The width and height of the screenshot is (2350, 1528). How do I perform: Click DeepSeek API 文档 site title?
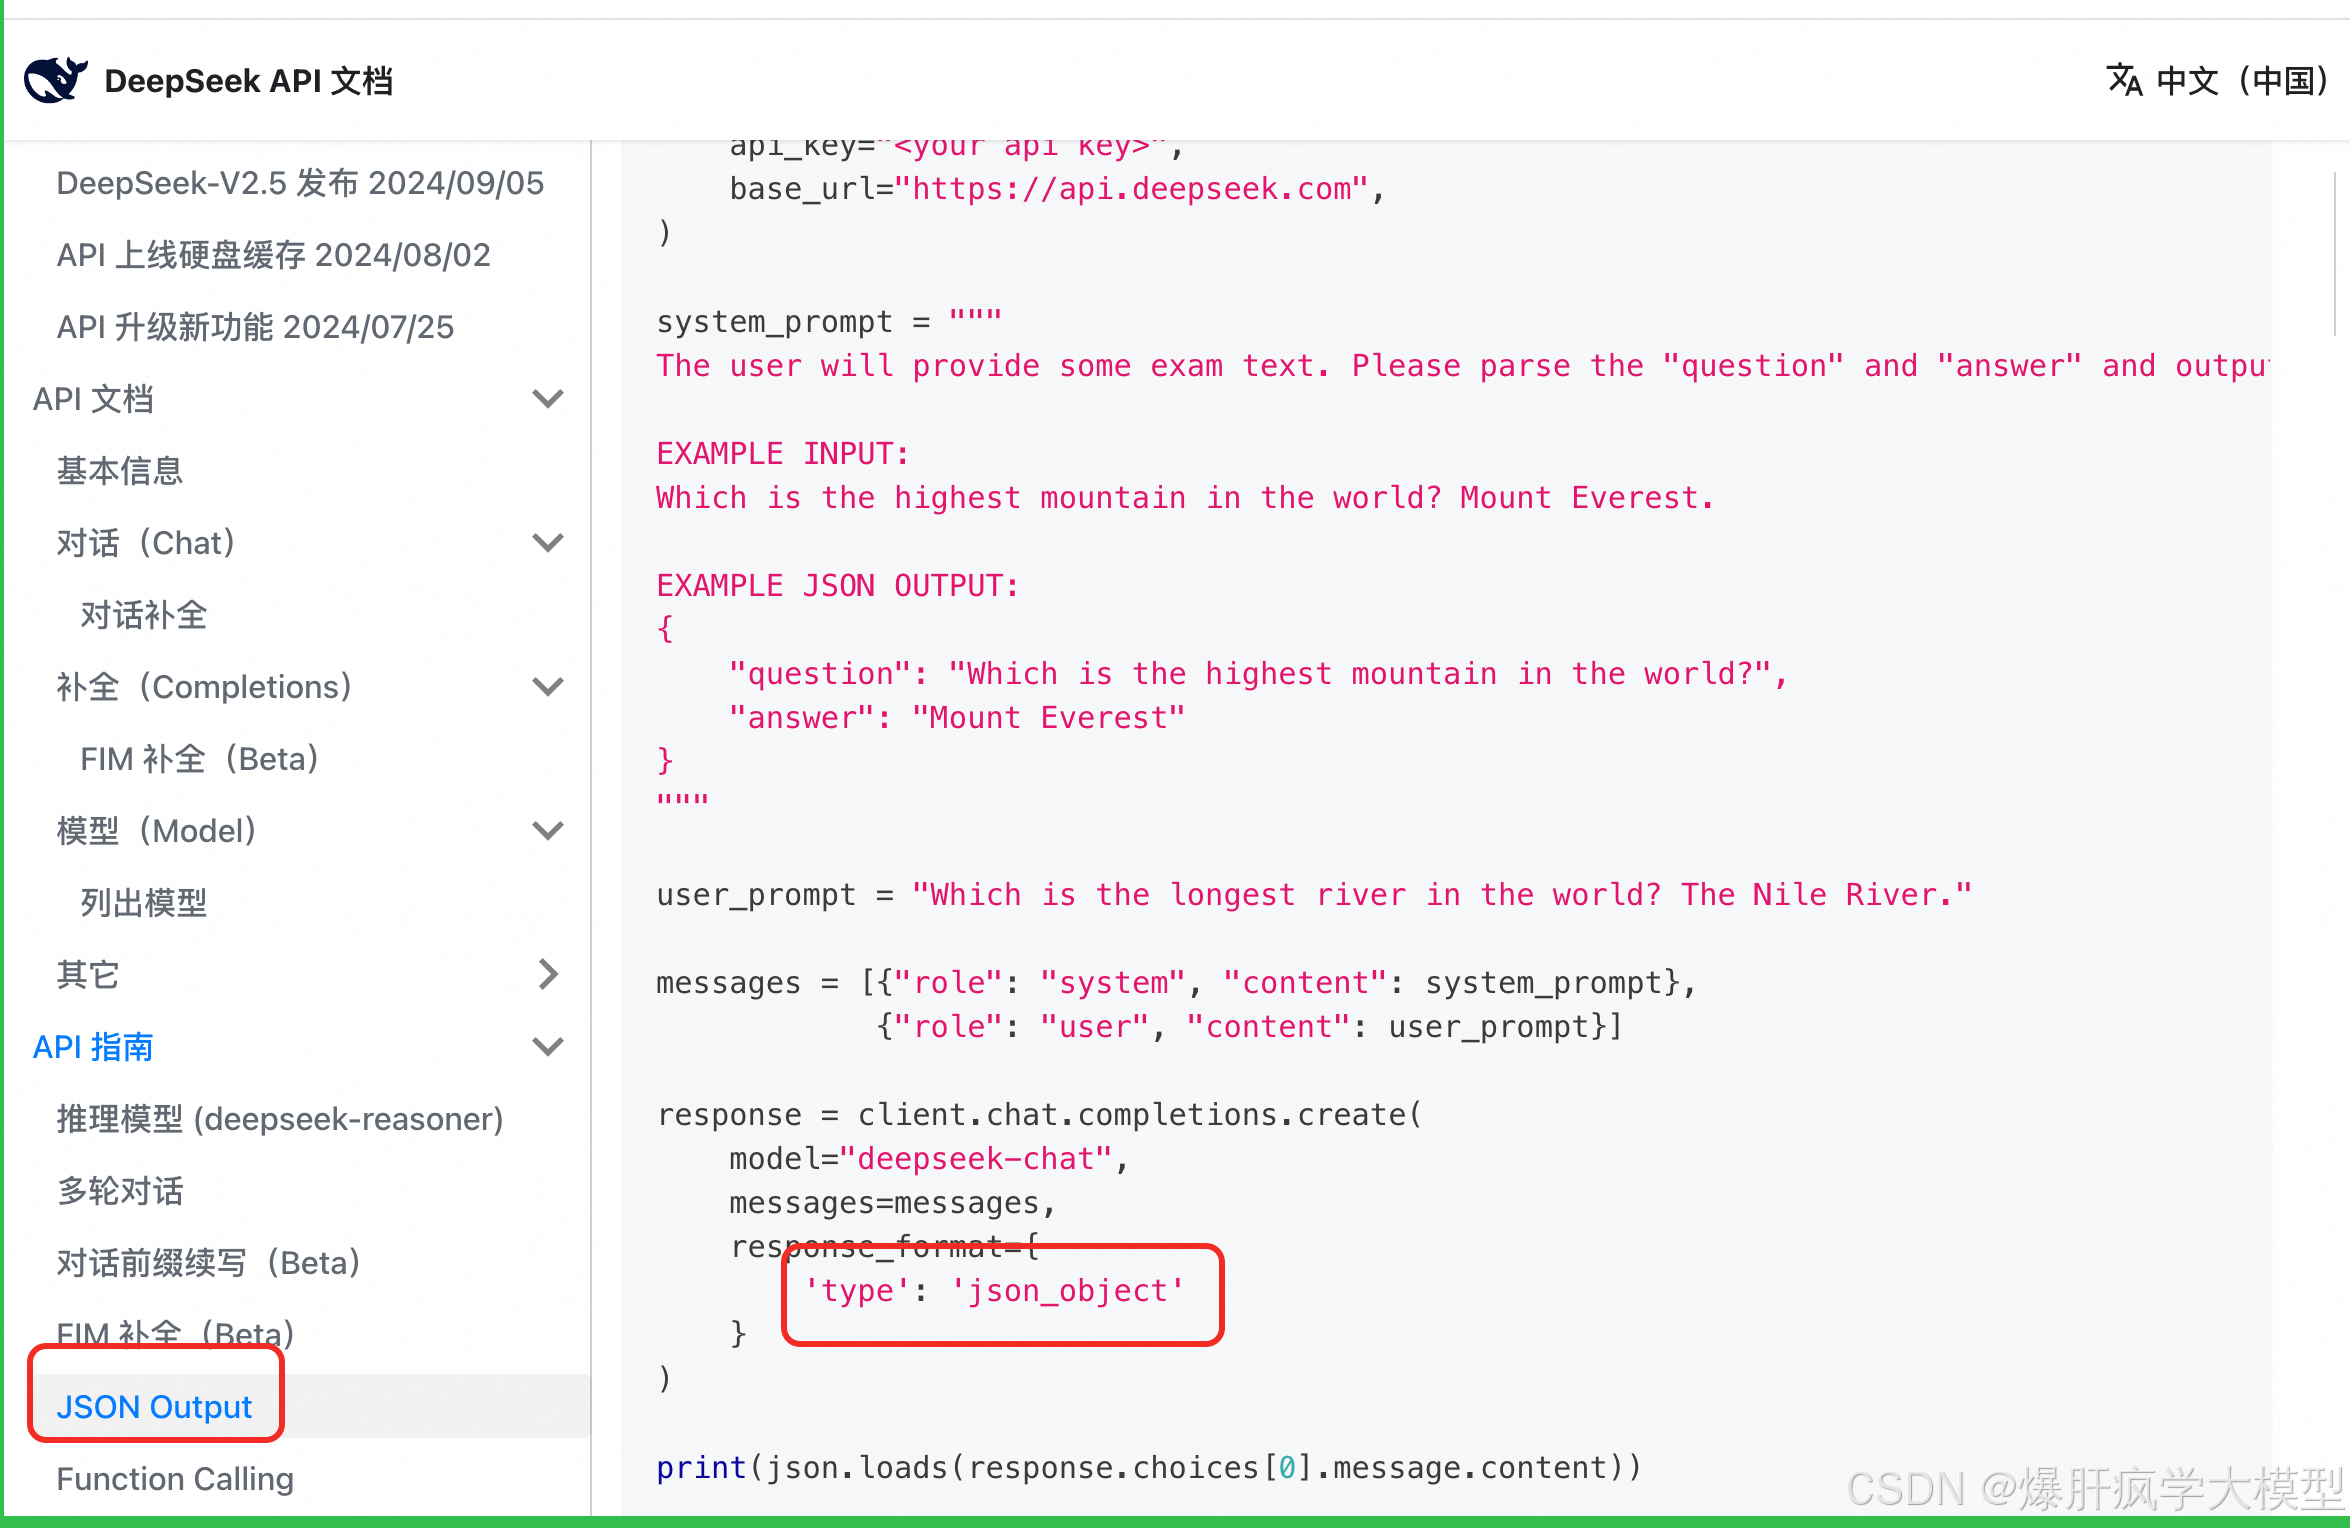(248, 80)
